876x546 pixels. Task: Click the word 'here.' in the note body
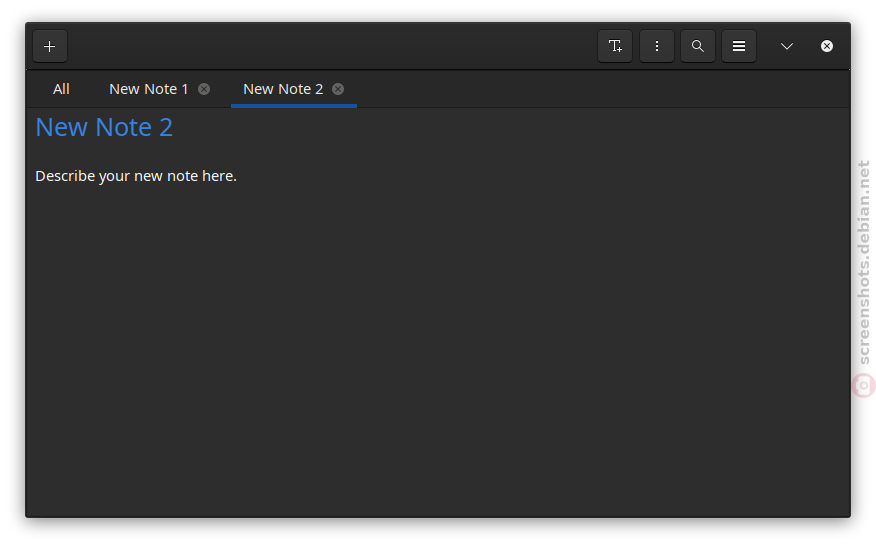point(219,176)
